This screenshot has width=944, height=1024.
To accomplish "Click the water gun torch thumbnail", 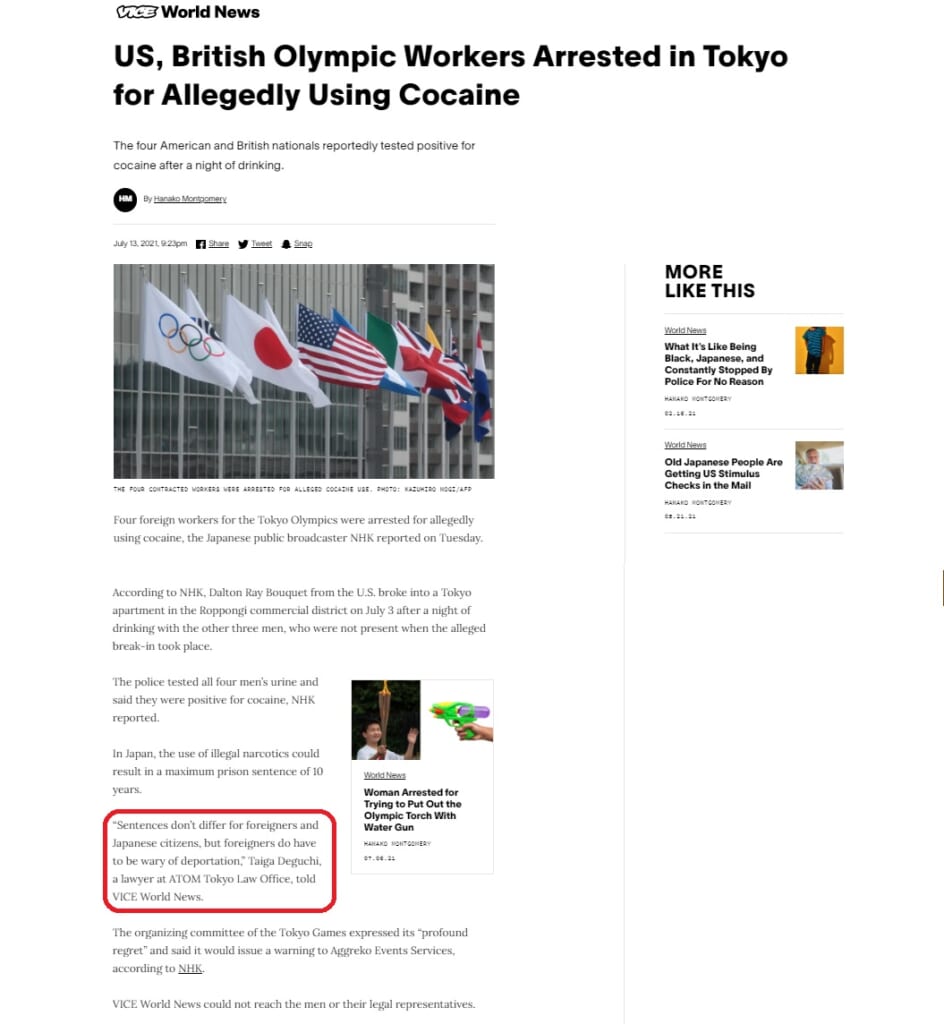I will [422, 720].
